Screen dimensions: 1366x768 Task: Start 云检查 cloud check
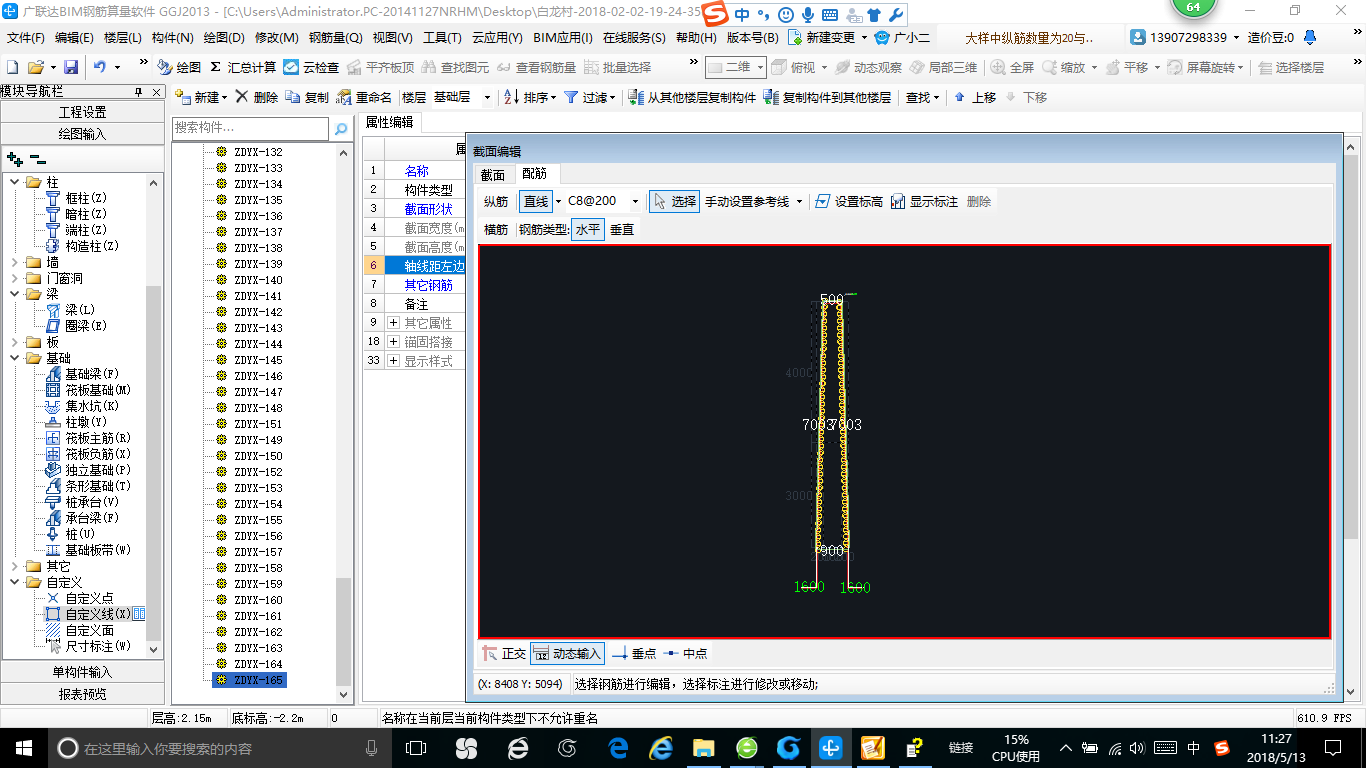311,67
